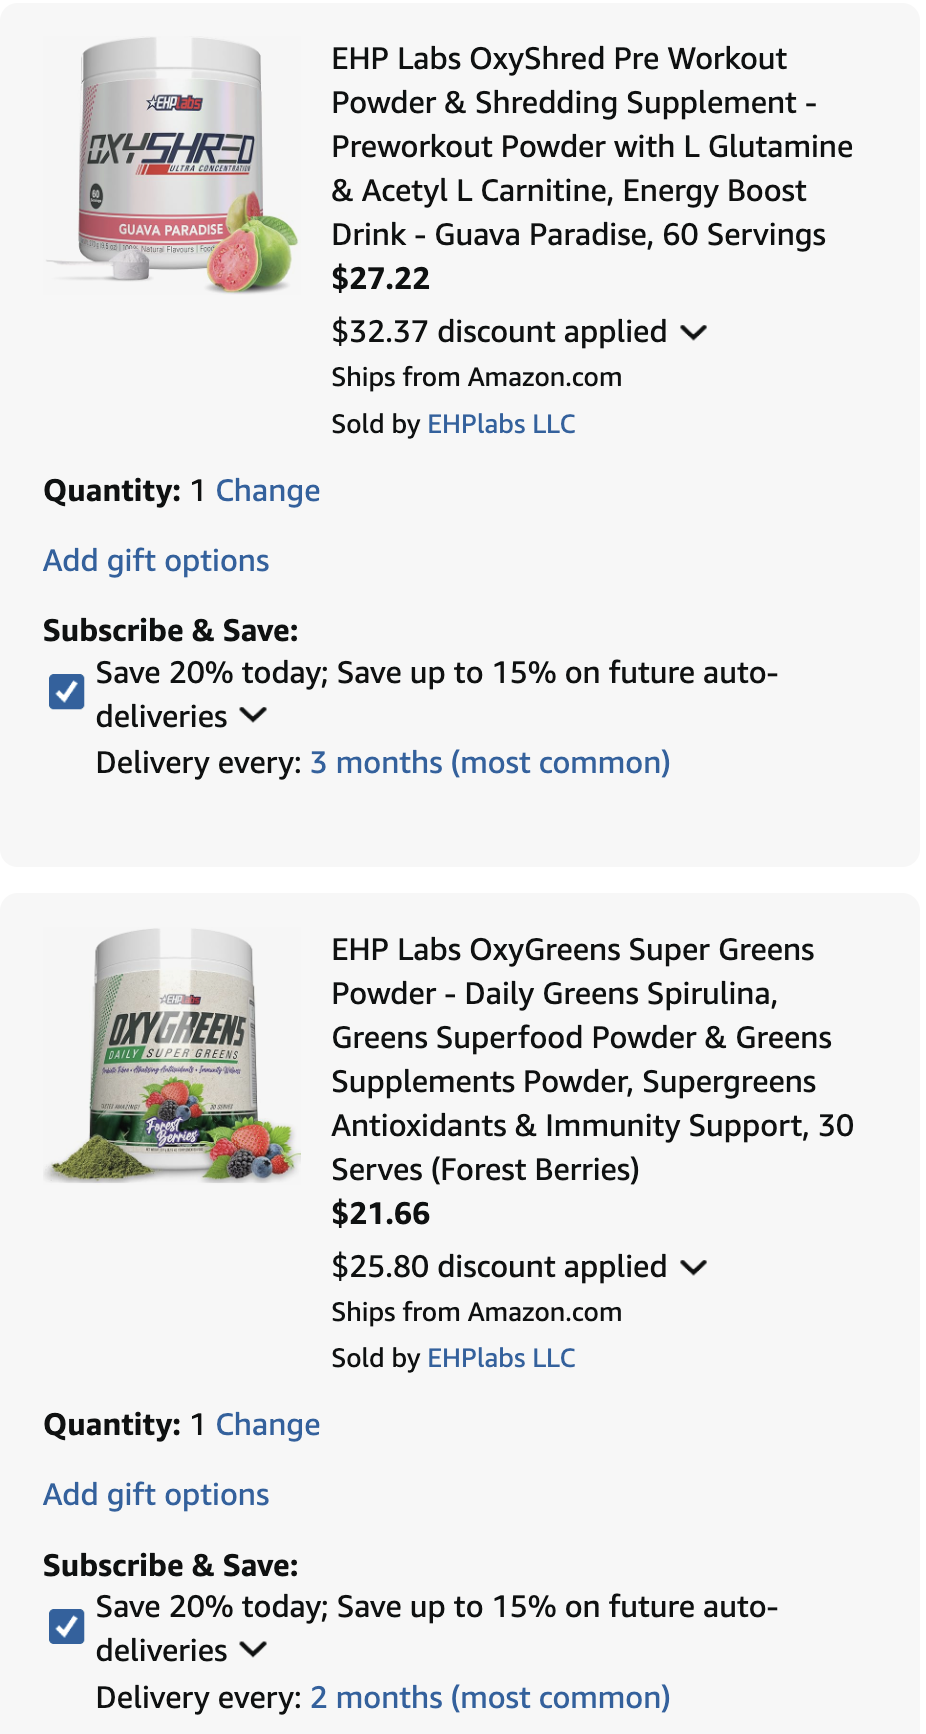Expand the $25.80 discount applied details
Image resolution: width=926 pixels, height=1734 pixels.
pos(693,1267)
